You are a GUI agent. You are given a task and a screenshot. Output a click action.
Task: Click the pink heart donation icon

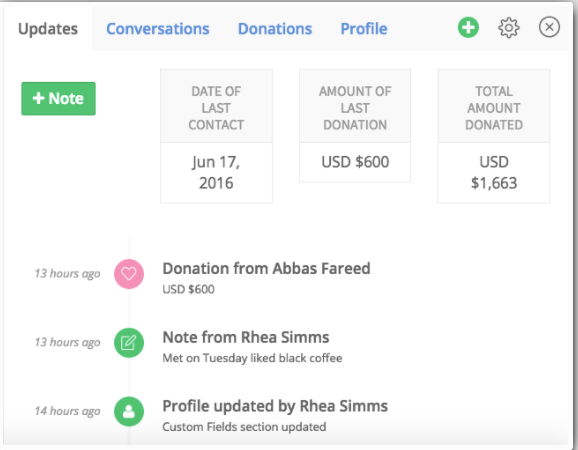(x=129, y=274)
